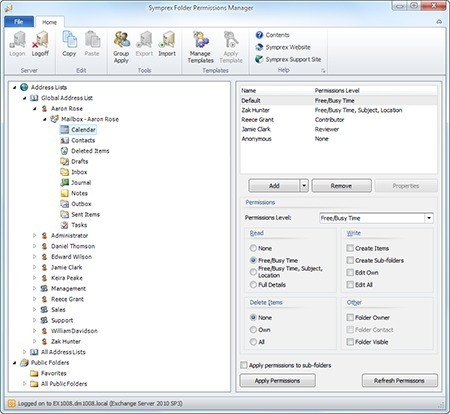The image size is (450, 414).
Task: Click Apply Permissions button
Action: pyautogui.click(x=277, y=380)
